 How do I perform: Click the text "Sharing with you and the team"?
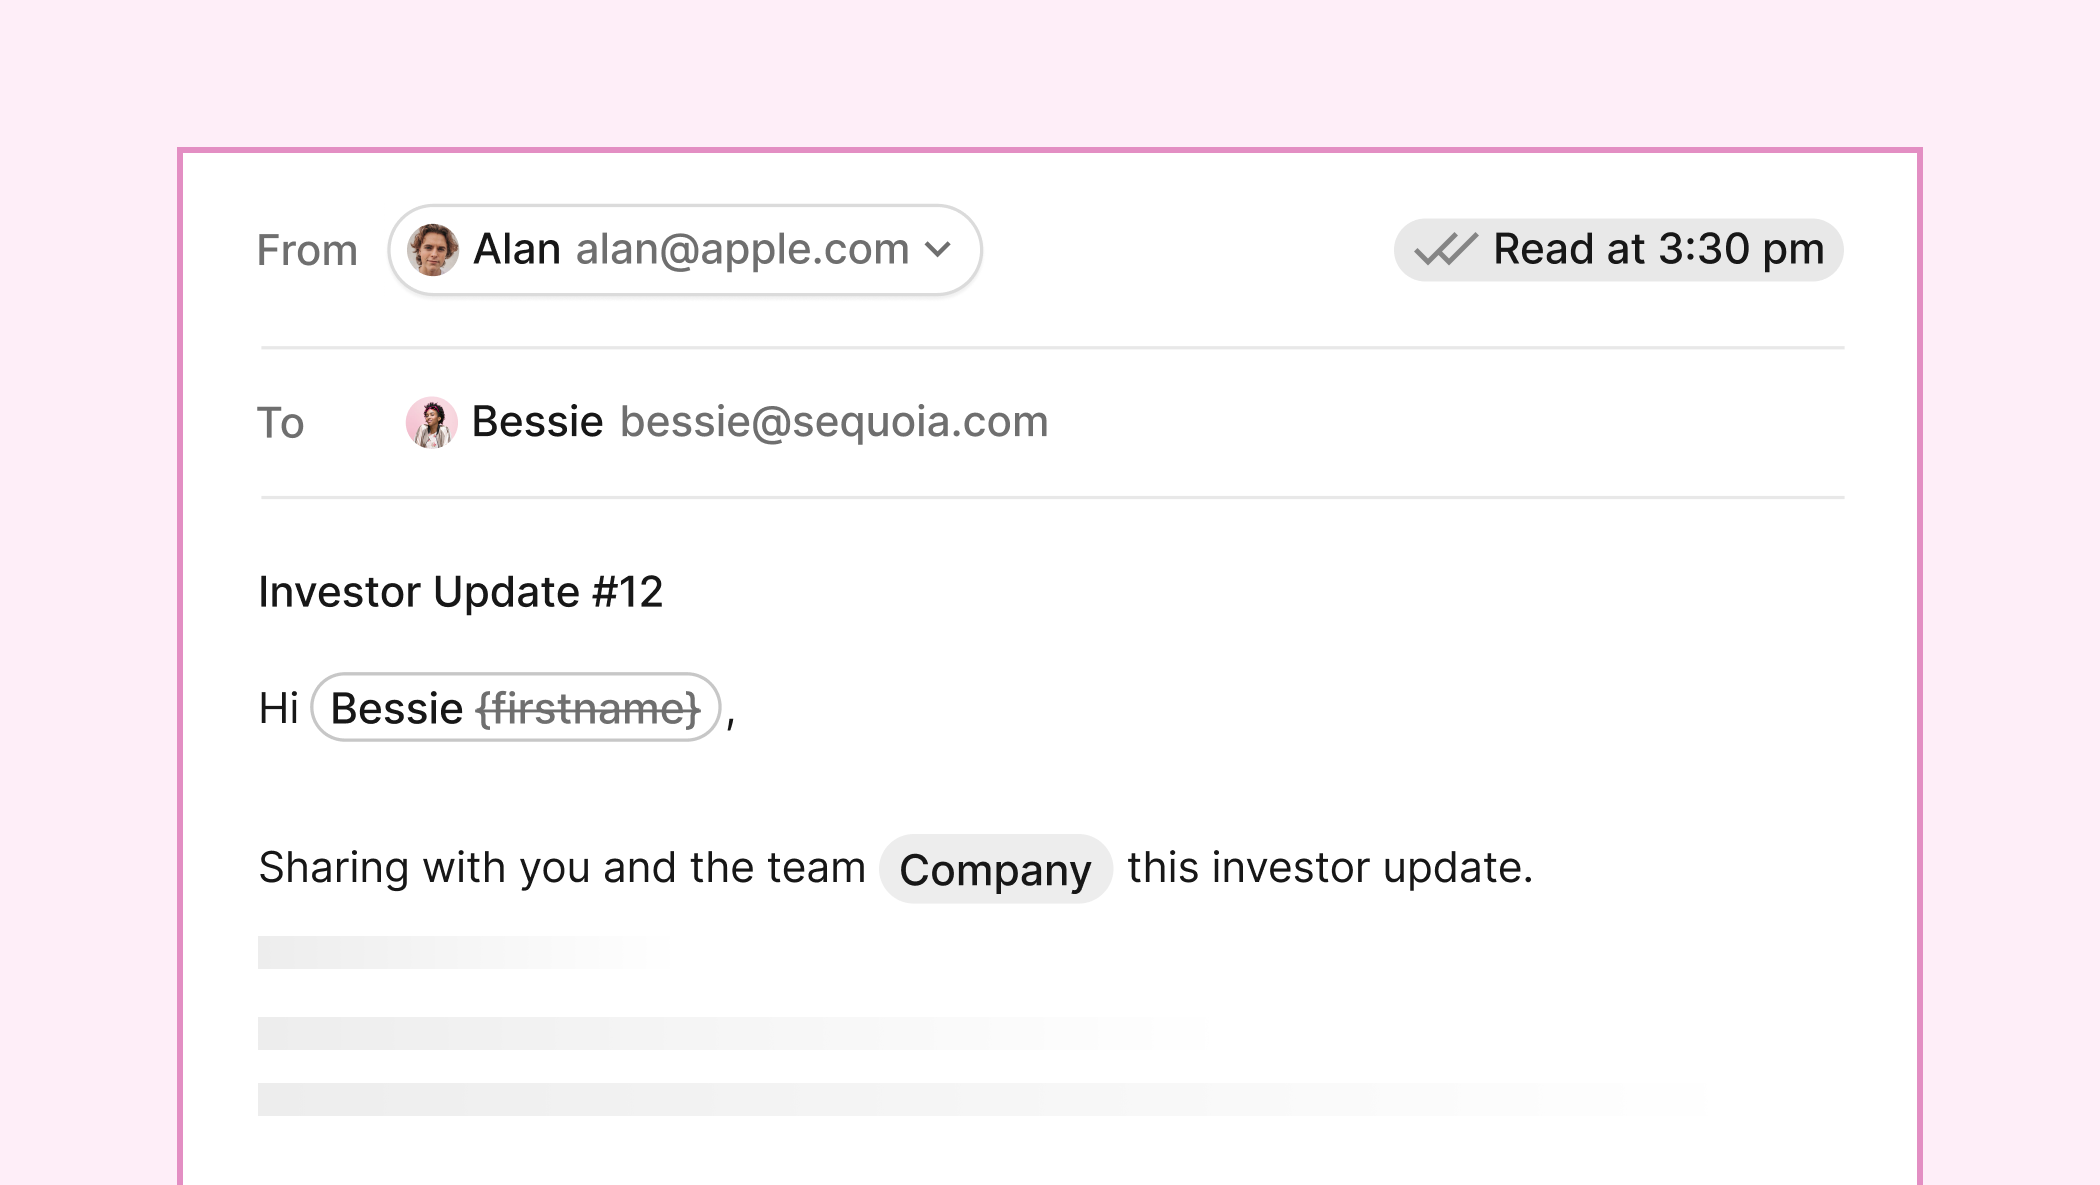click(561, 868)
